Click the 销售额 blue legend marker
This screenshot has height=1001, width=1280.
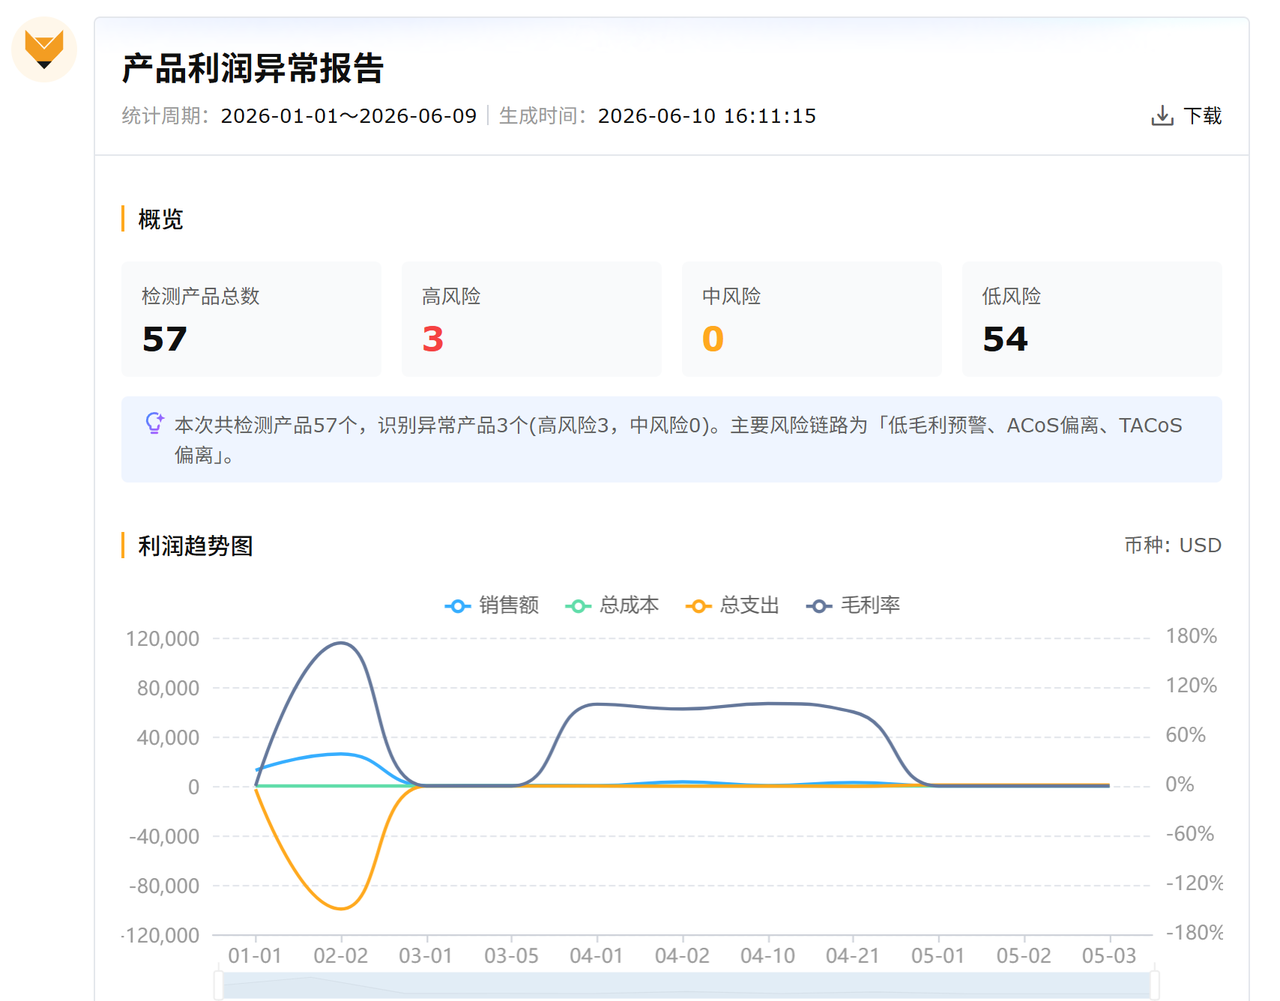(x=457, y=606)
